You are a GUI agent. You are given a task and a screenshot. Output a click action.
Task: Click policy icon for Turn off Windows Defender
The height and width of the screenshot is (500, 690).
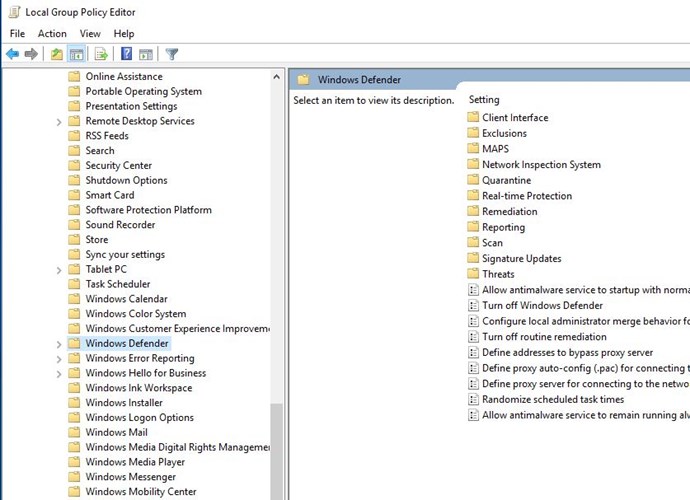coord(473,305)
